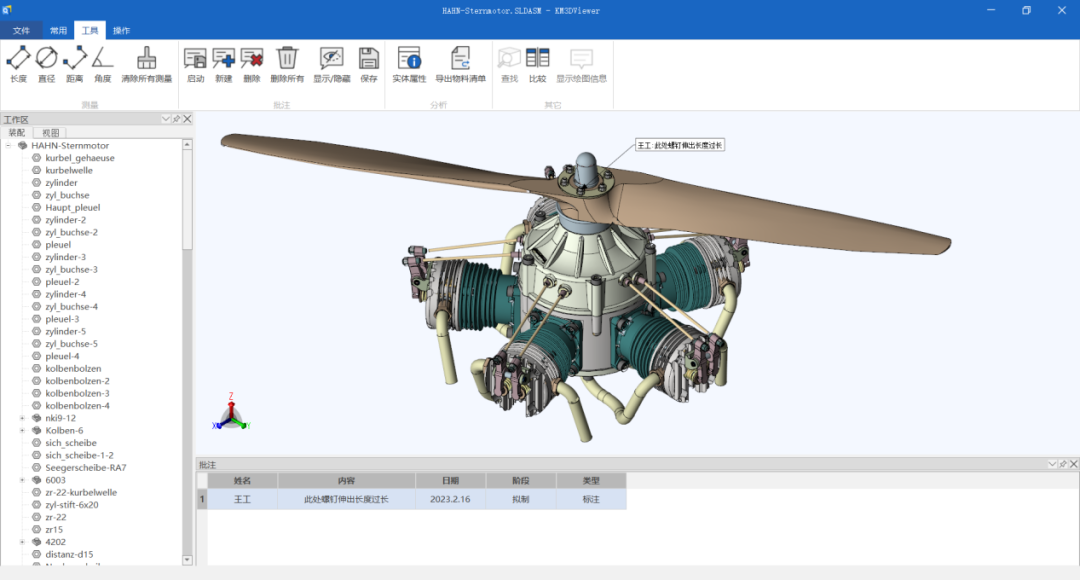Screen dimensions: 1080x580
Task: Open the 文件 file menu
Action: (21, 30)
